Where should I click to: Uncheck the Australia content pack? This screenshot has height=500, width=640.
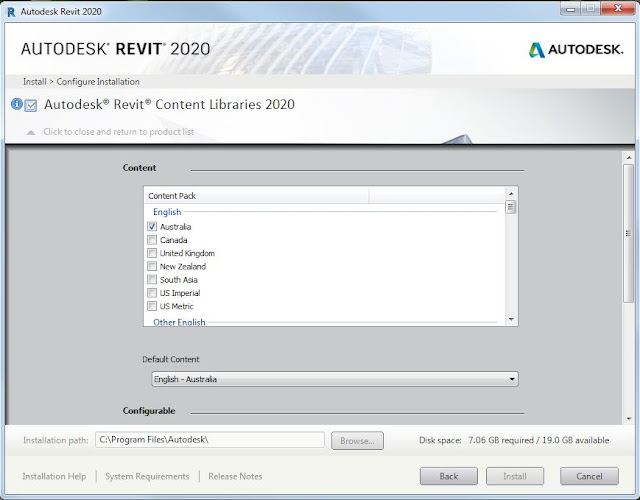pos(152,227)
